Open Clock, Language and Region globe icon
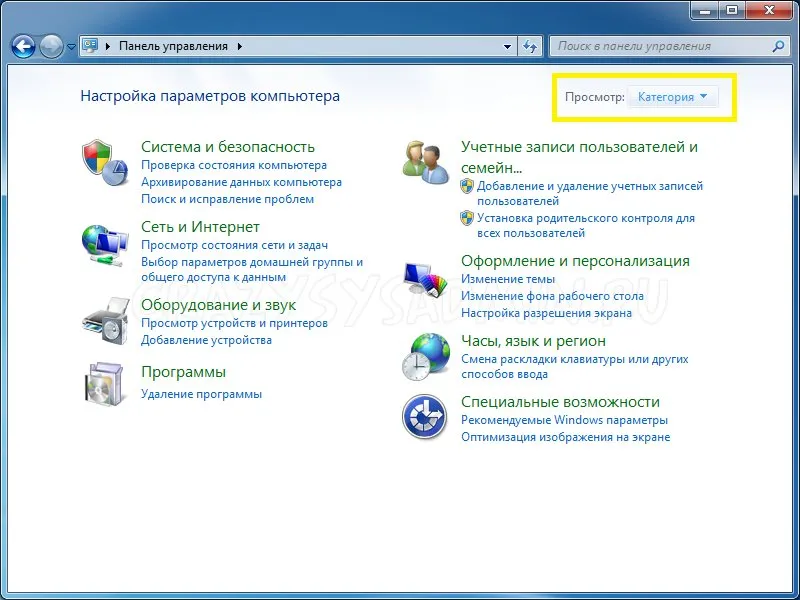 tap(426, 357)
